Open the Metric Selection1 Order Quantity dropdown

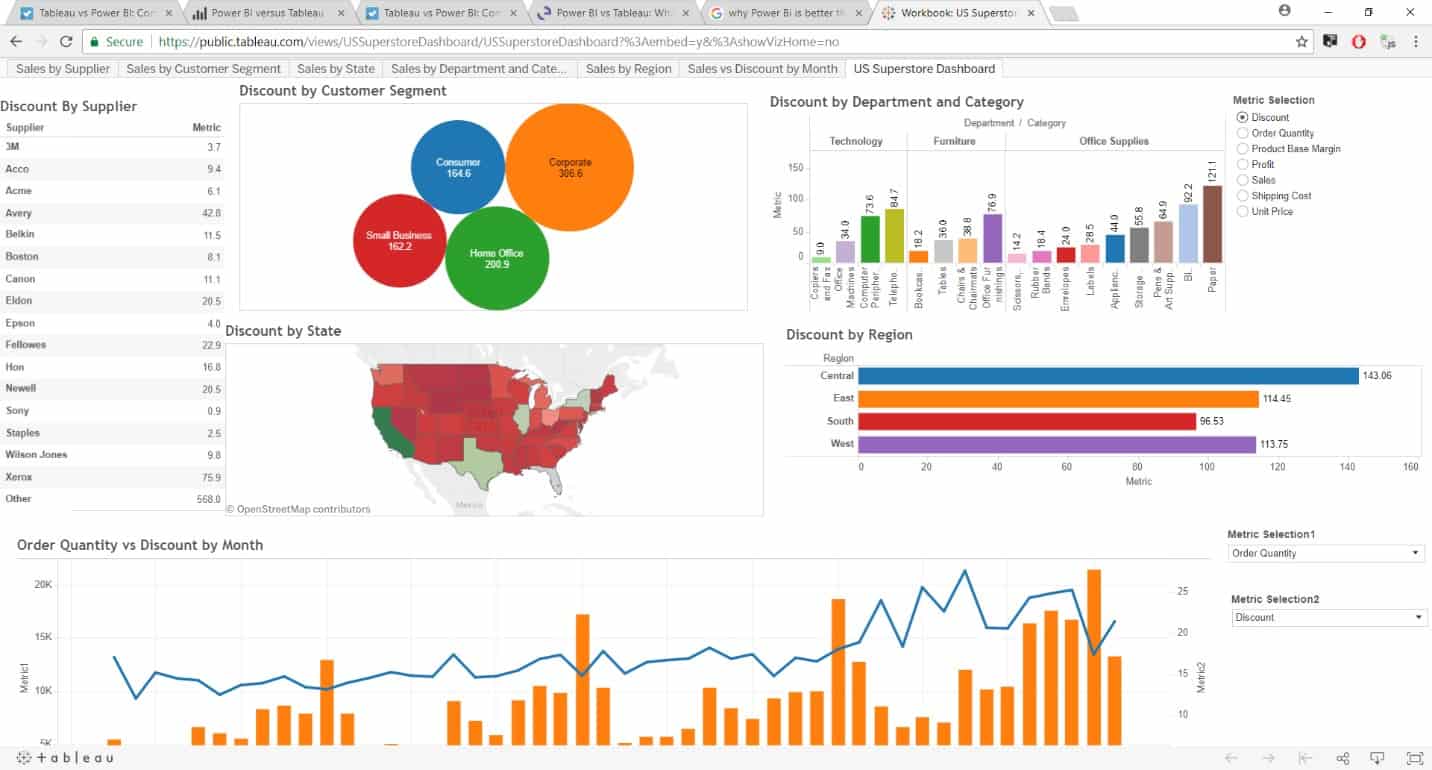1326,553
